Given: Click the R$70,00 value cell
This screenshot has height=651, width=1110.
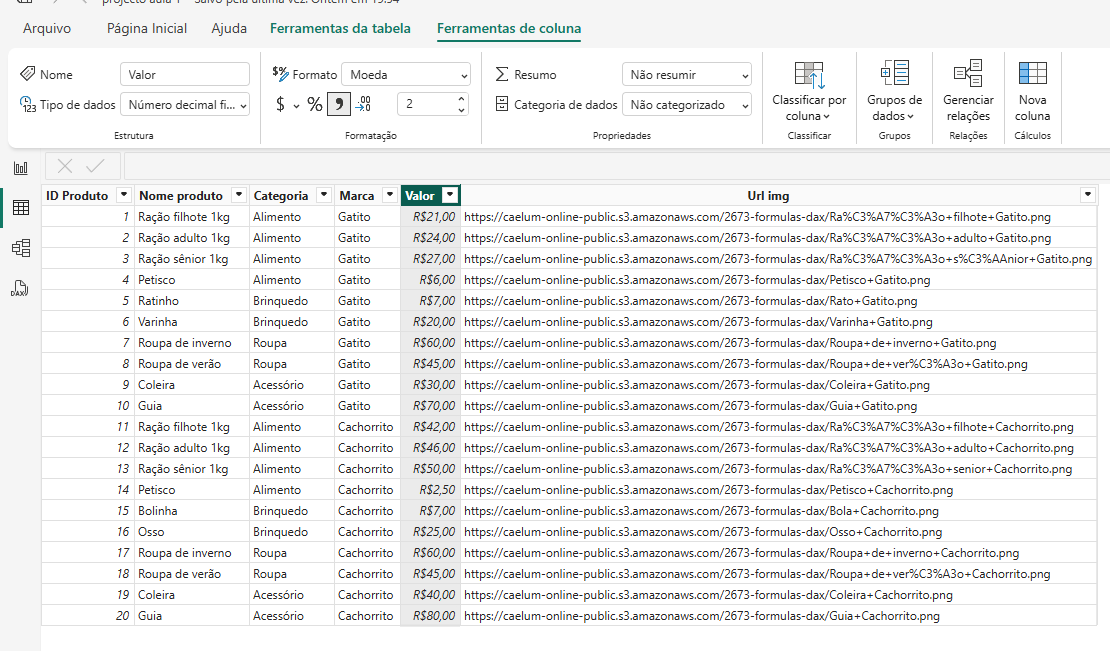Looking at the screenshot, I should 431,405.
